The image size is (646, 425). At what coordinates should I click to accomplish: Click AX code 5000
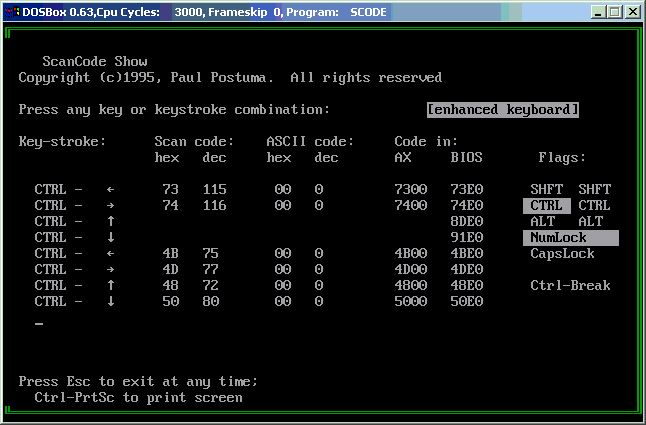point(411,301)
